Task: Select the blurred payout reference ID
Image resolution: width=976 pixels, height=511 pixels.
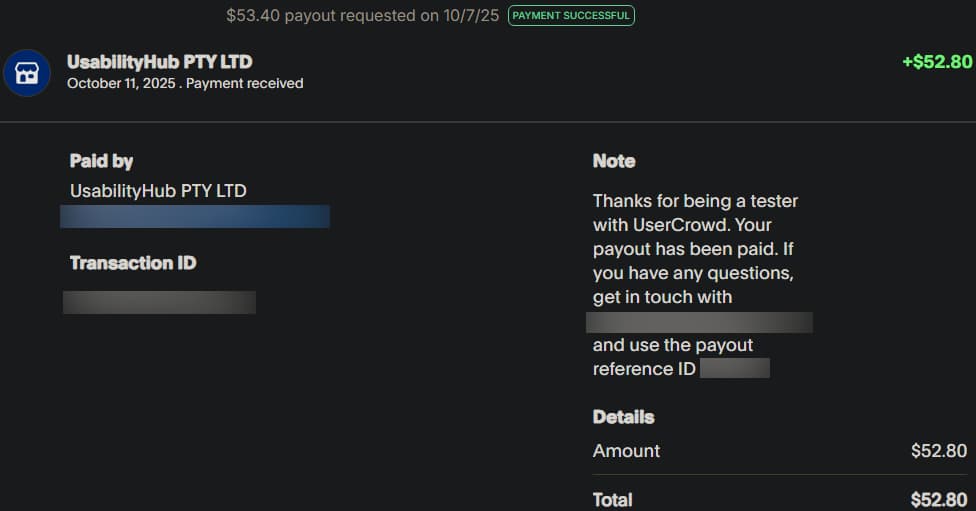Action: pyautogui.click(x=735, y=369)
